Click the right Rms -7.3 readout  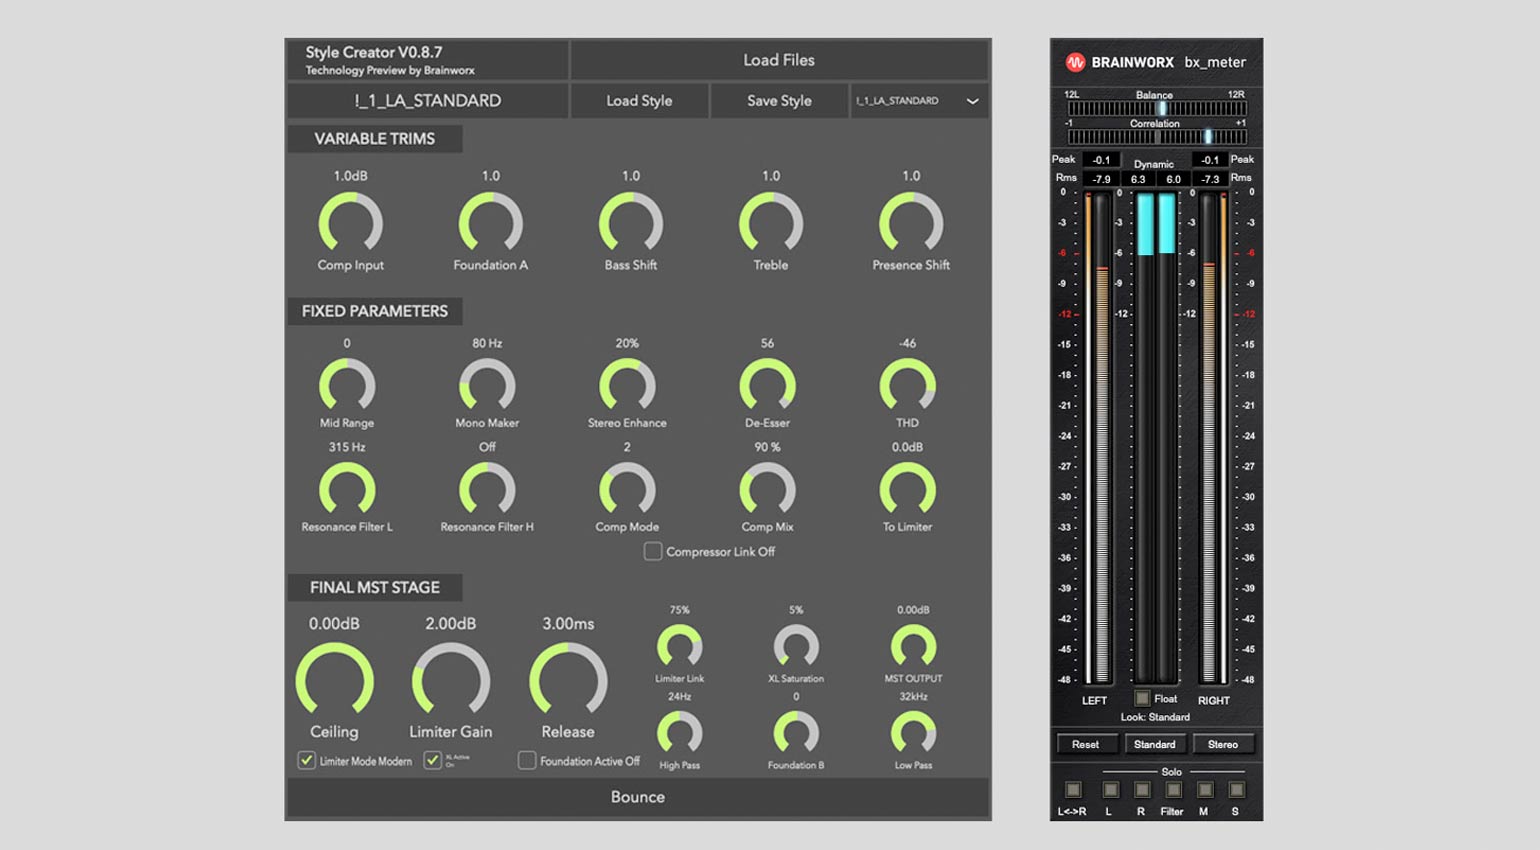(1209, 179)
